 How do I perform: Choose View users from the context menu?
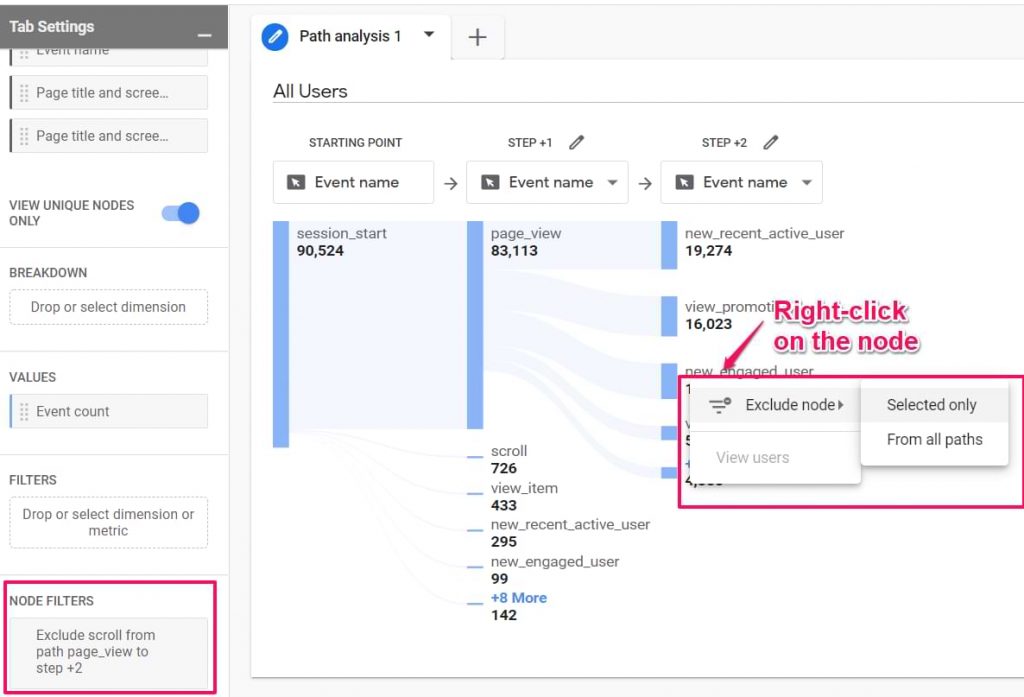click(751, 457)
